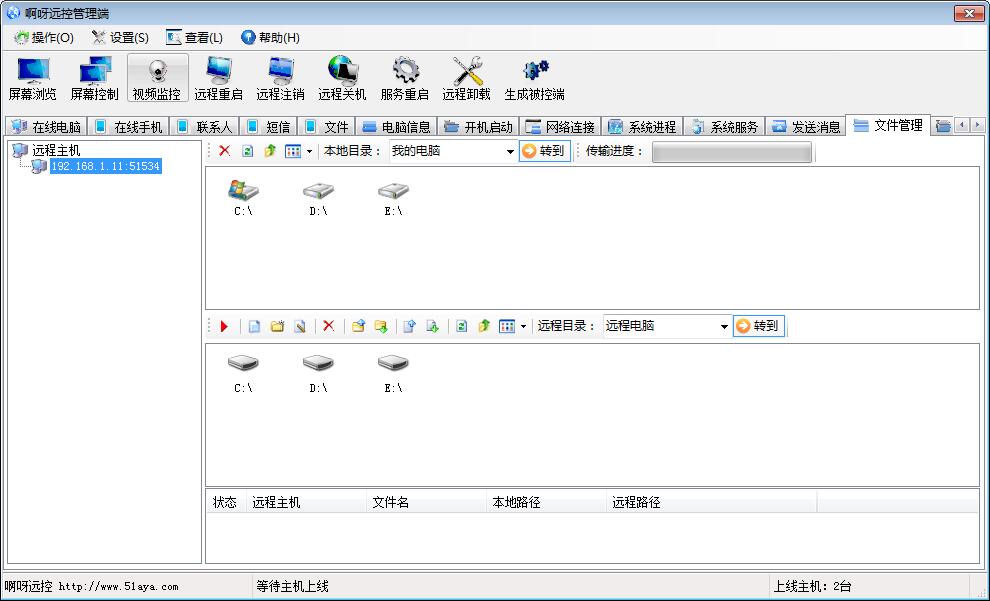Select remote drive E:\
990x601 pixels.
click(x=393, y=374)
